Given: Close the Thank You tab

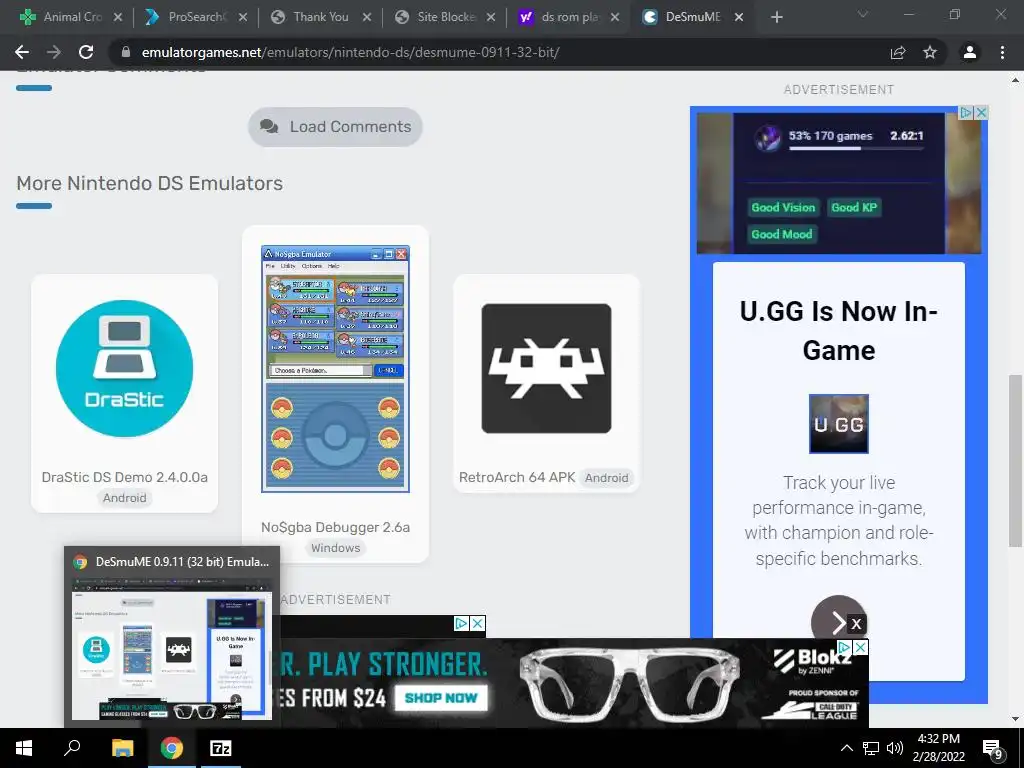Looking at the screenshot, I should 366,17.
